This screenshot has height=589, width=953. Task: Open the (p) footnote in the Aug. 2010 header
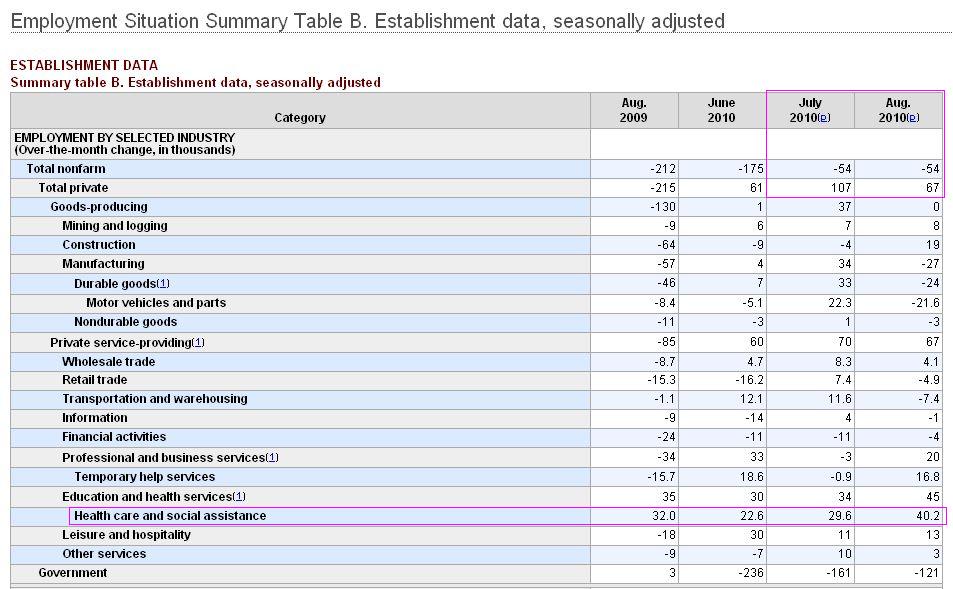(x=912, y=118)
